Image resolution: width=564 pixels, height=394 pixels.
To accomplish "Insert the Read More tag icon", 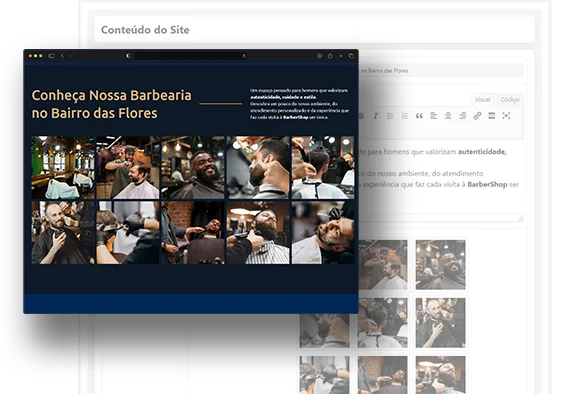I will [x=492, y=116].
